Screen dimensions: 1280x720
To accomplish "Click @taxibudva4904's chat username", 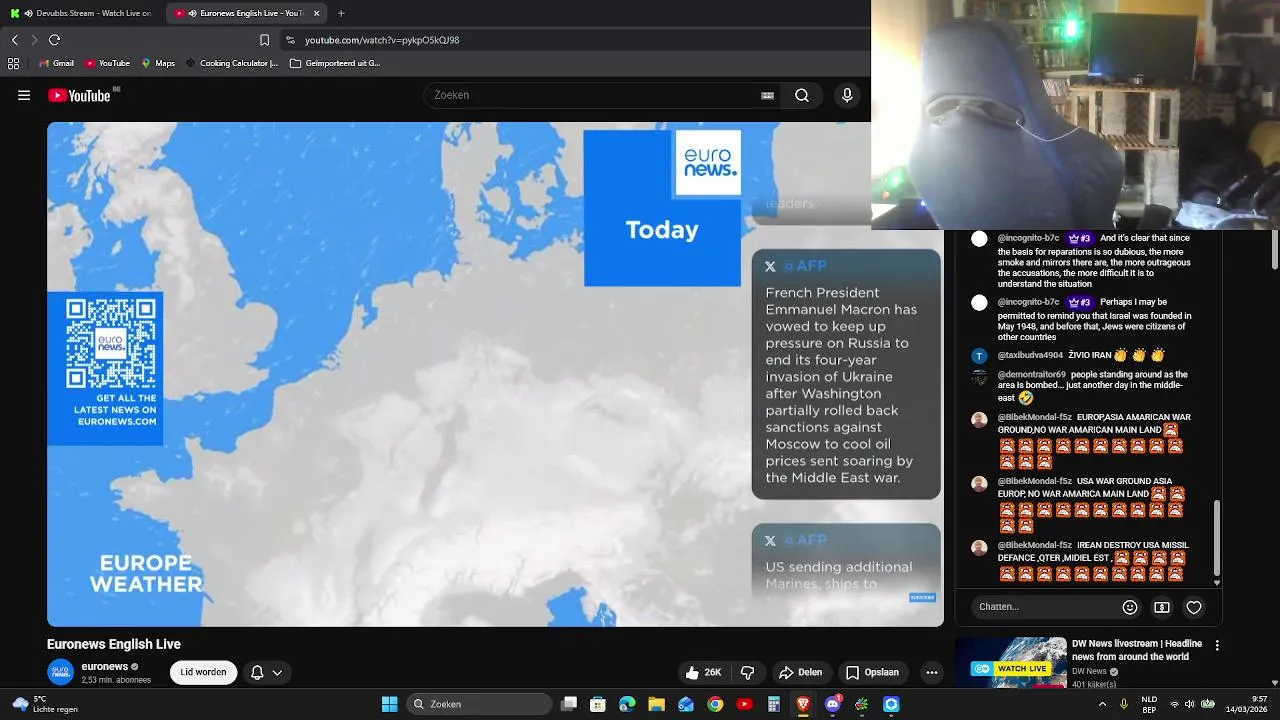I will [x=1030, y=355].
